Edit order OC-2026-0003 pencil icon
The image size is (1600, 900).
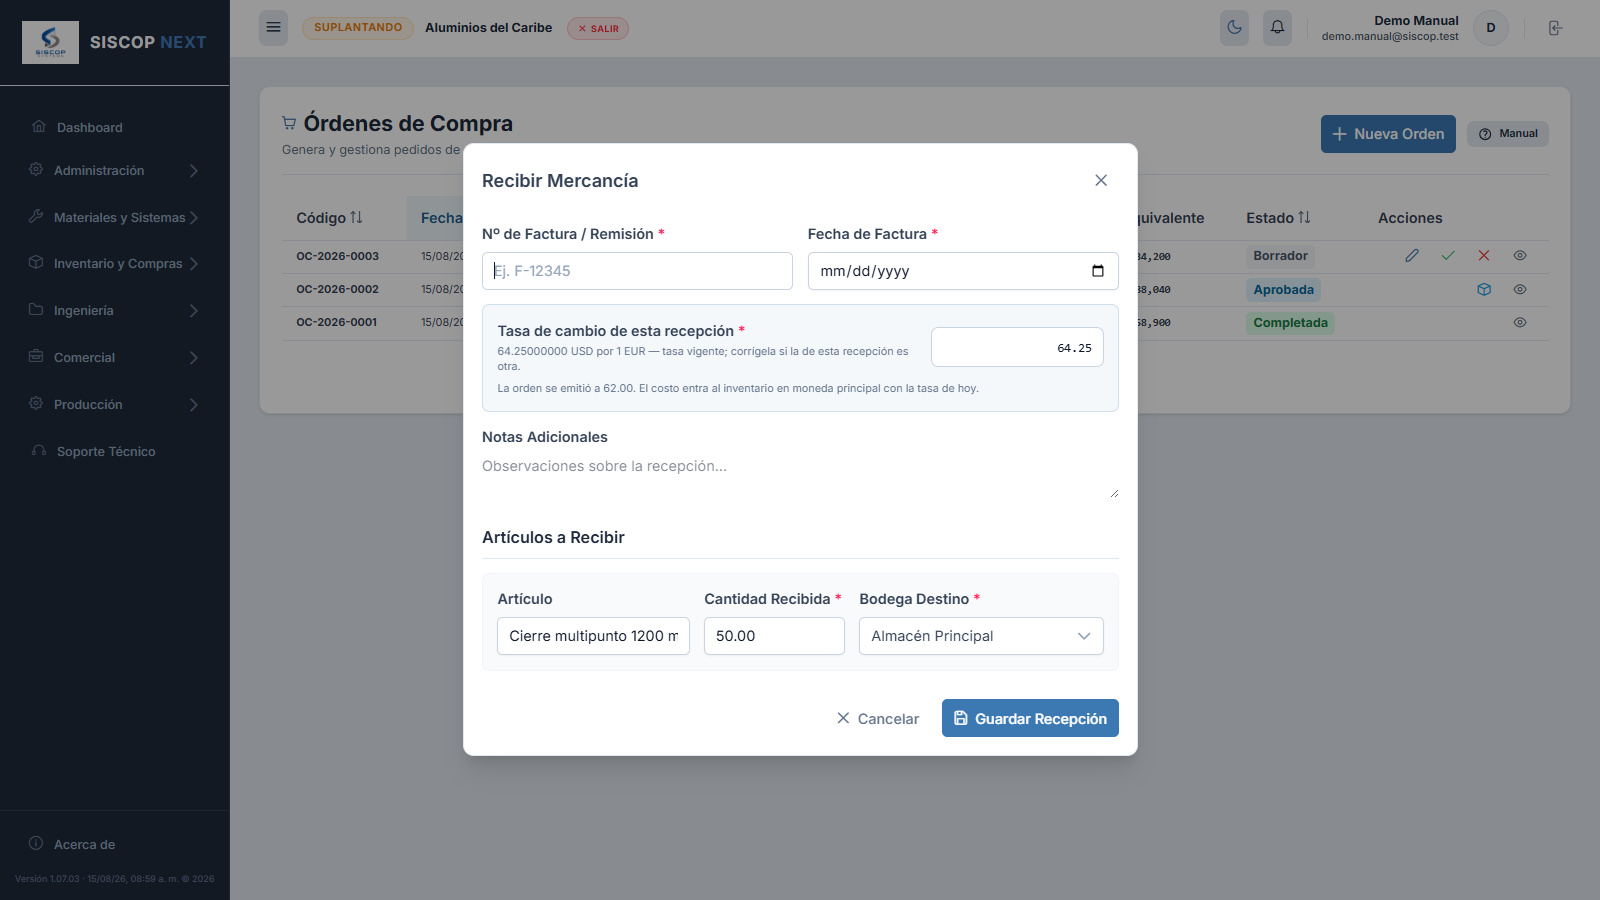1412,256
